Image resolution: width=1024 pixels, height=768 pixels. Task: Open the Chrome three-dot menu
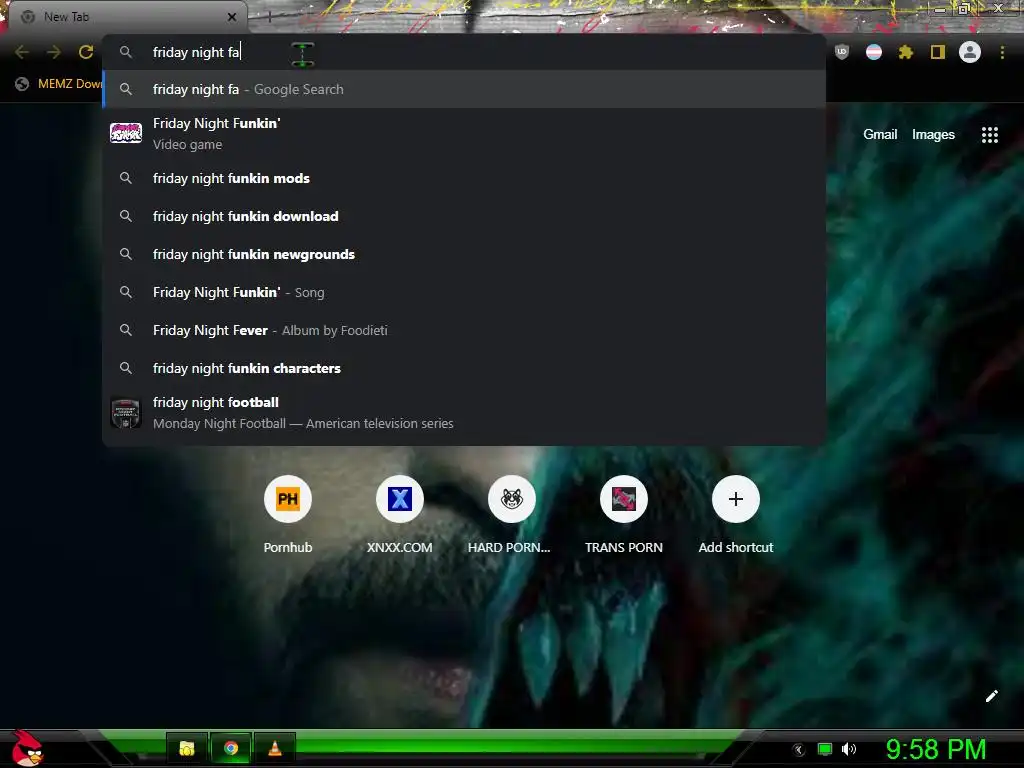click(1002, 52)
